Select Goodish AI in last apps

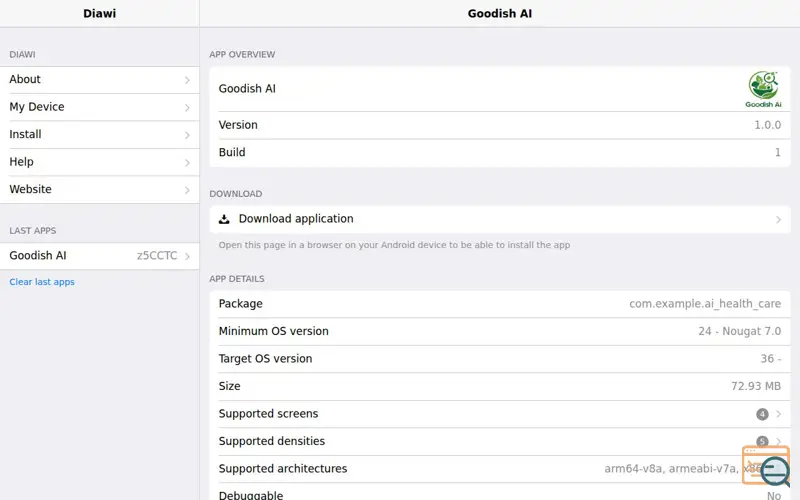point(99,256)
